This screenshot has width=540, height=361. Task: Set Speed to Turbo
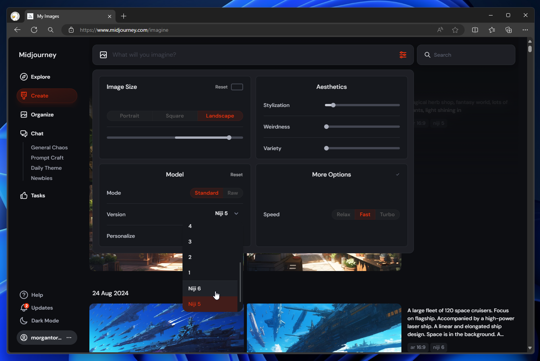point(387,214)
